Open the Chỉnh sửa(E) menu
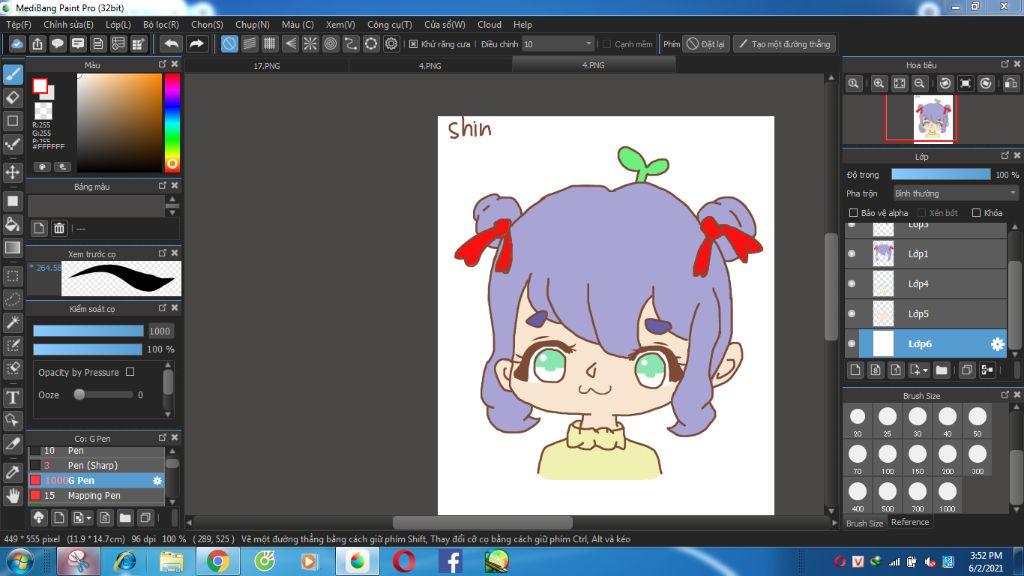Screen dimensions: 1024x576 click(68, 24)
